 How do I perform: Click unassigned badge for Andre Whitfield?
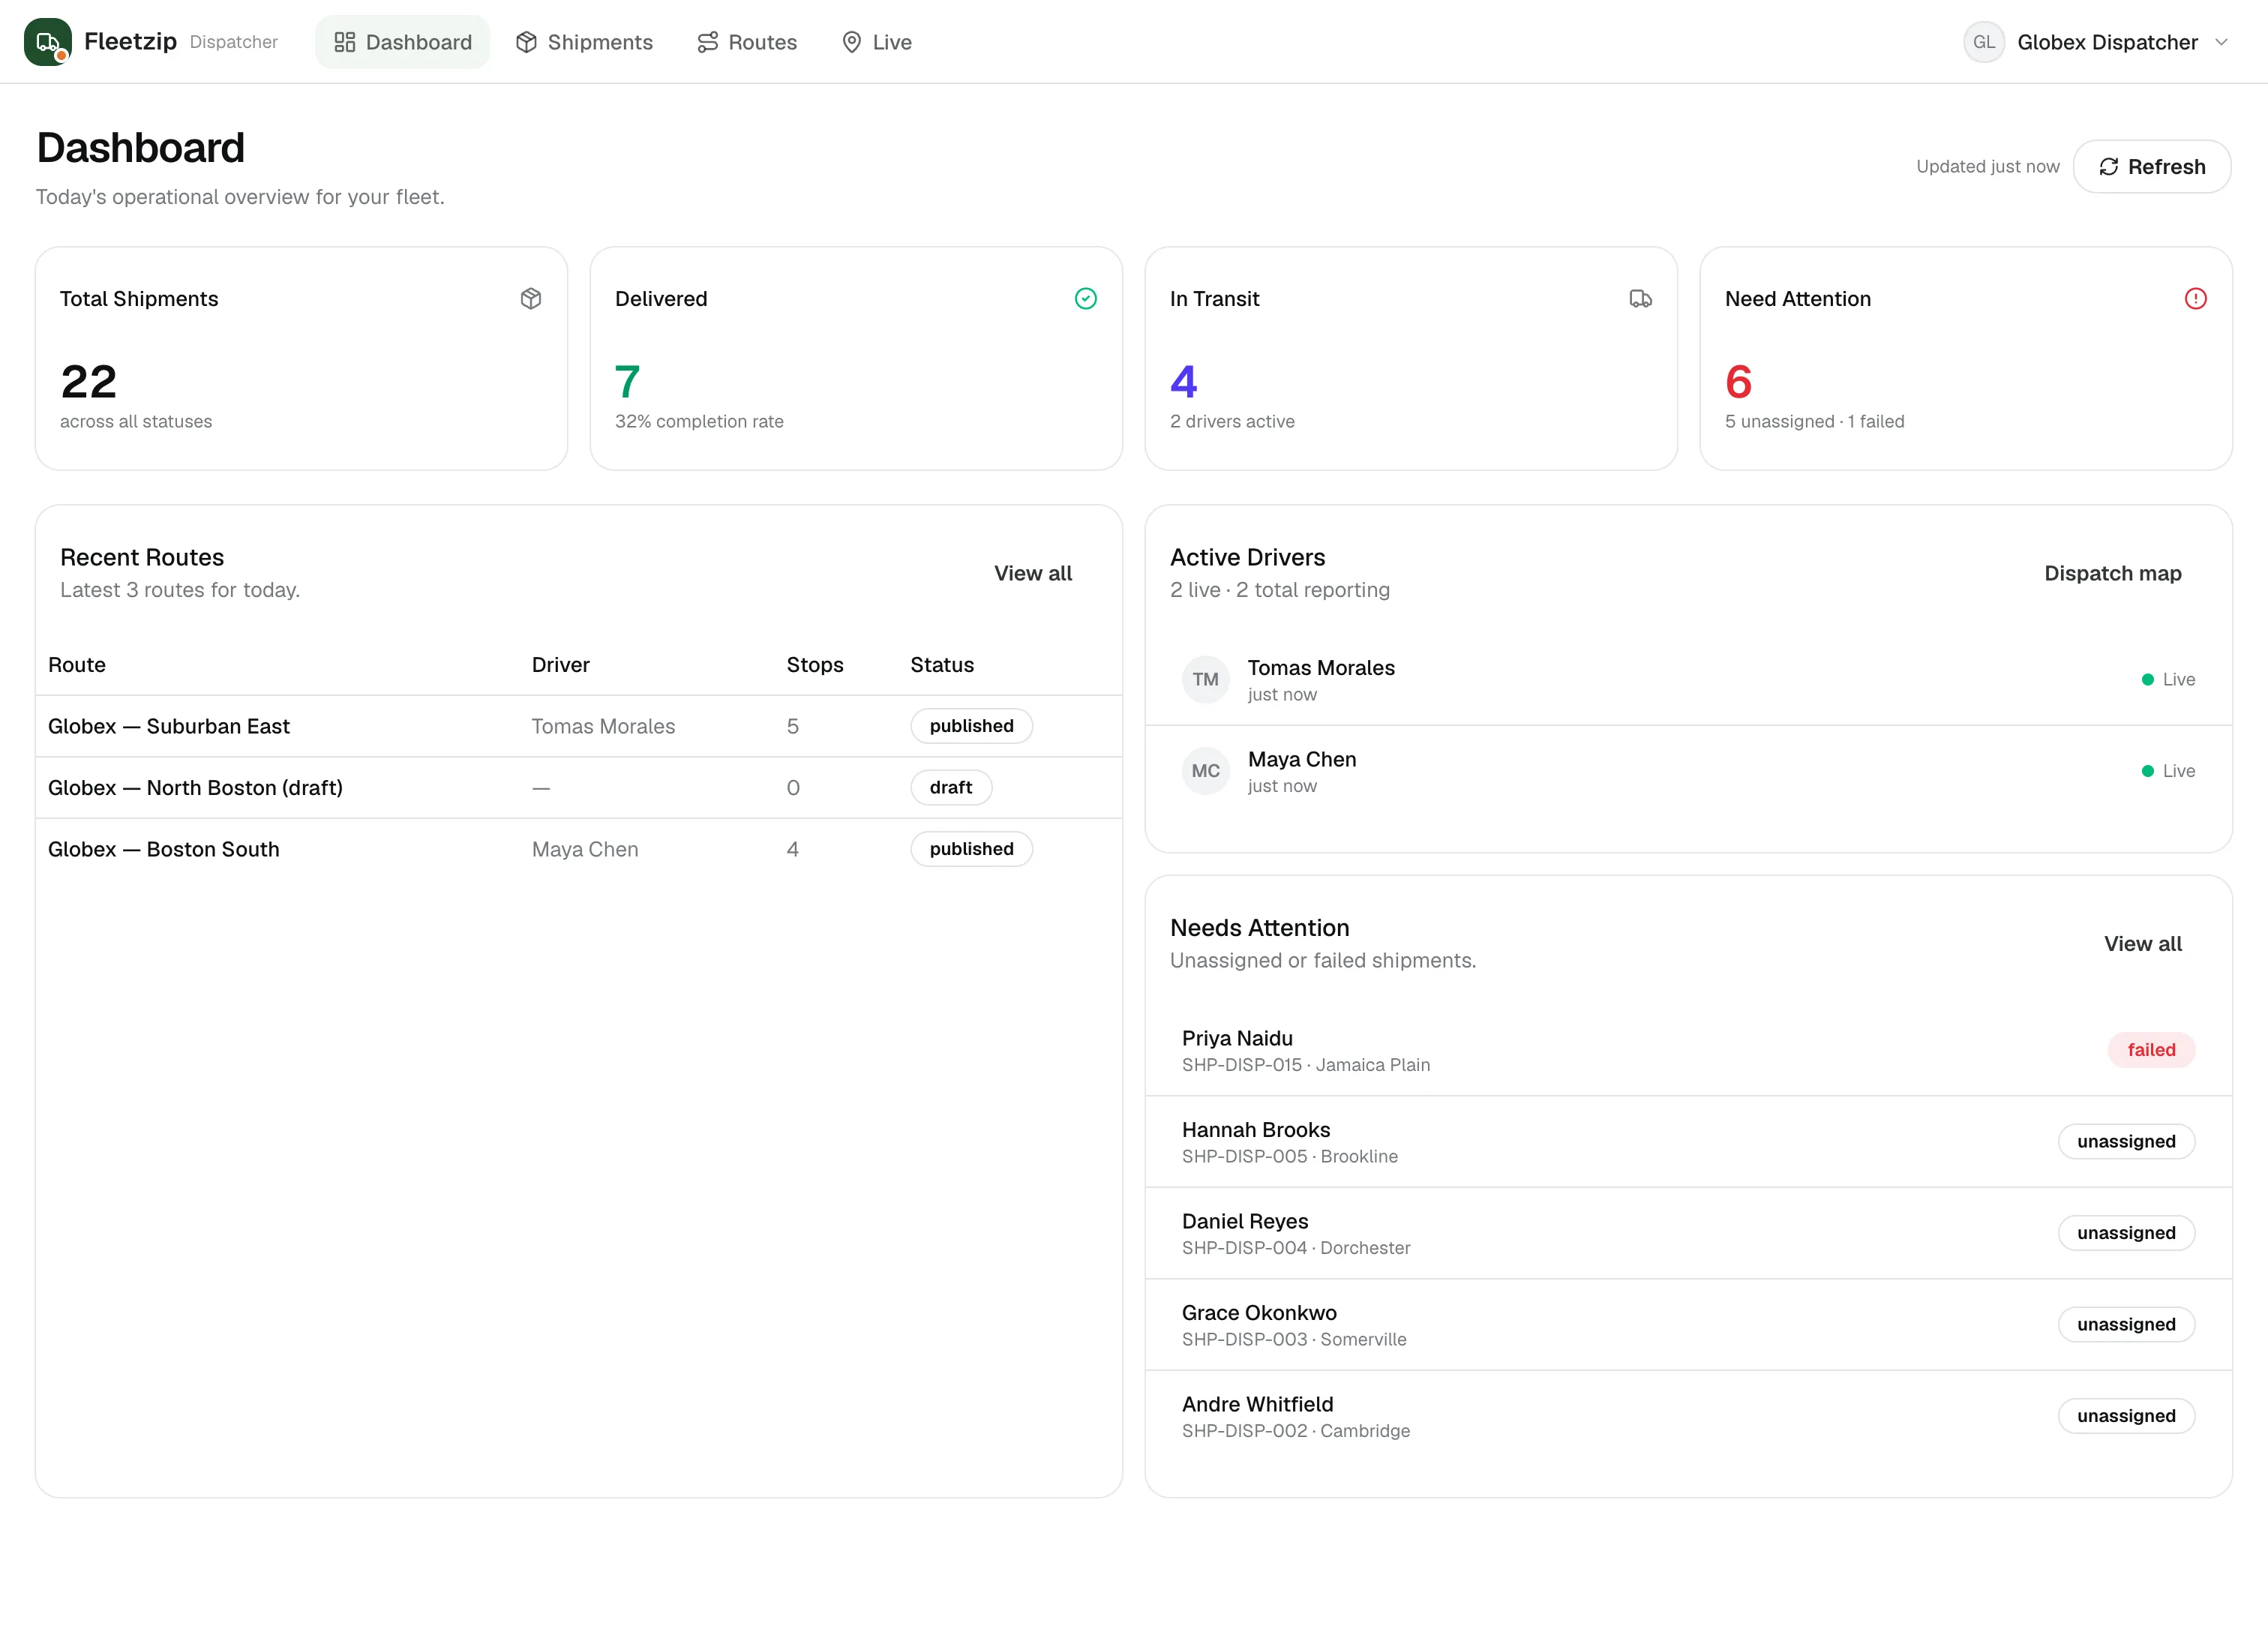(x=2127, y=1416)
